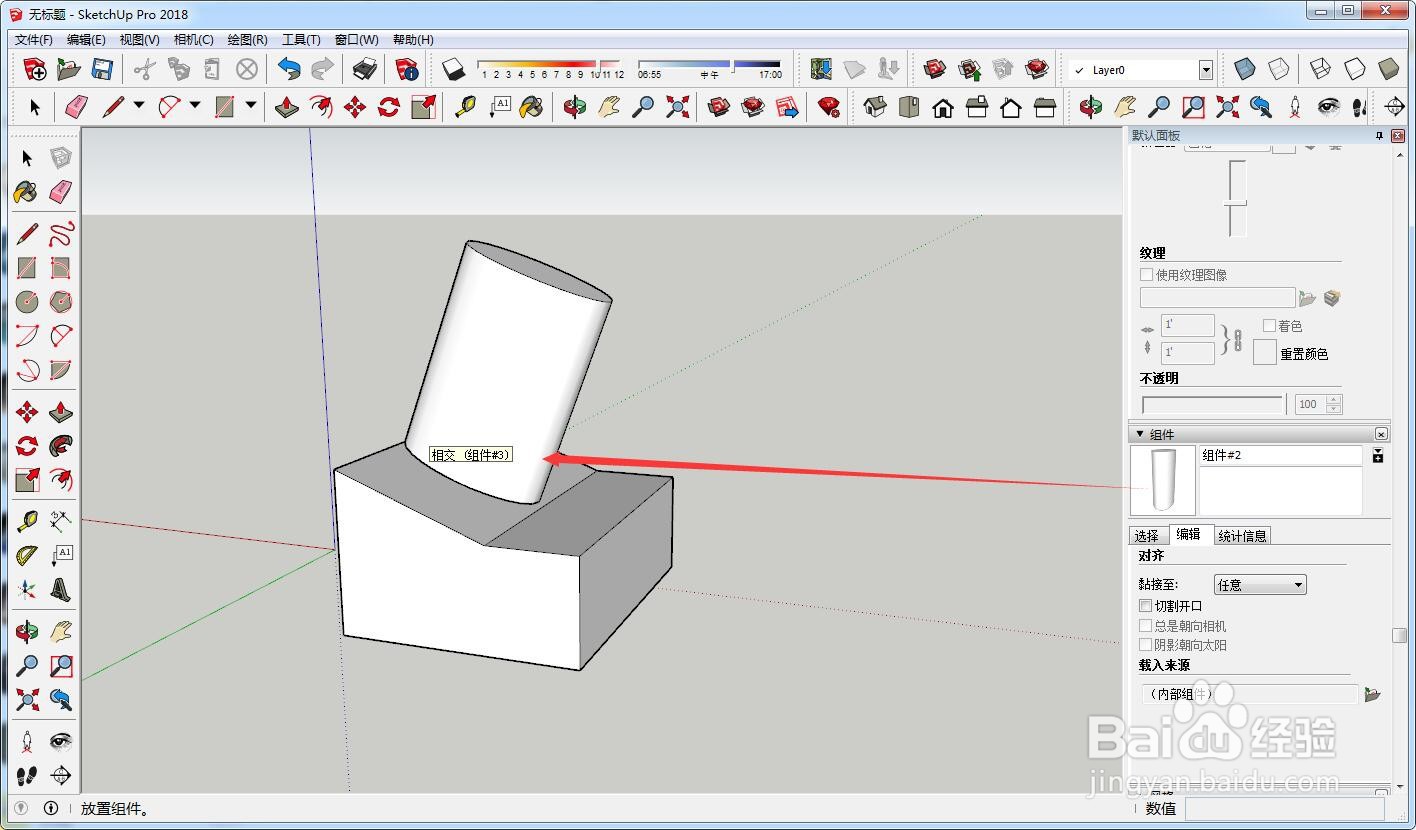Switch to the 选择 tab
This screenshot has height=830, width=1416.
[1147, 536]
